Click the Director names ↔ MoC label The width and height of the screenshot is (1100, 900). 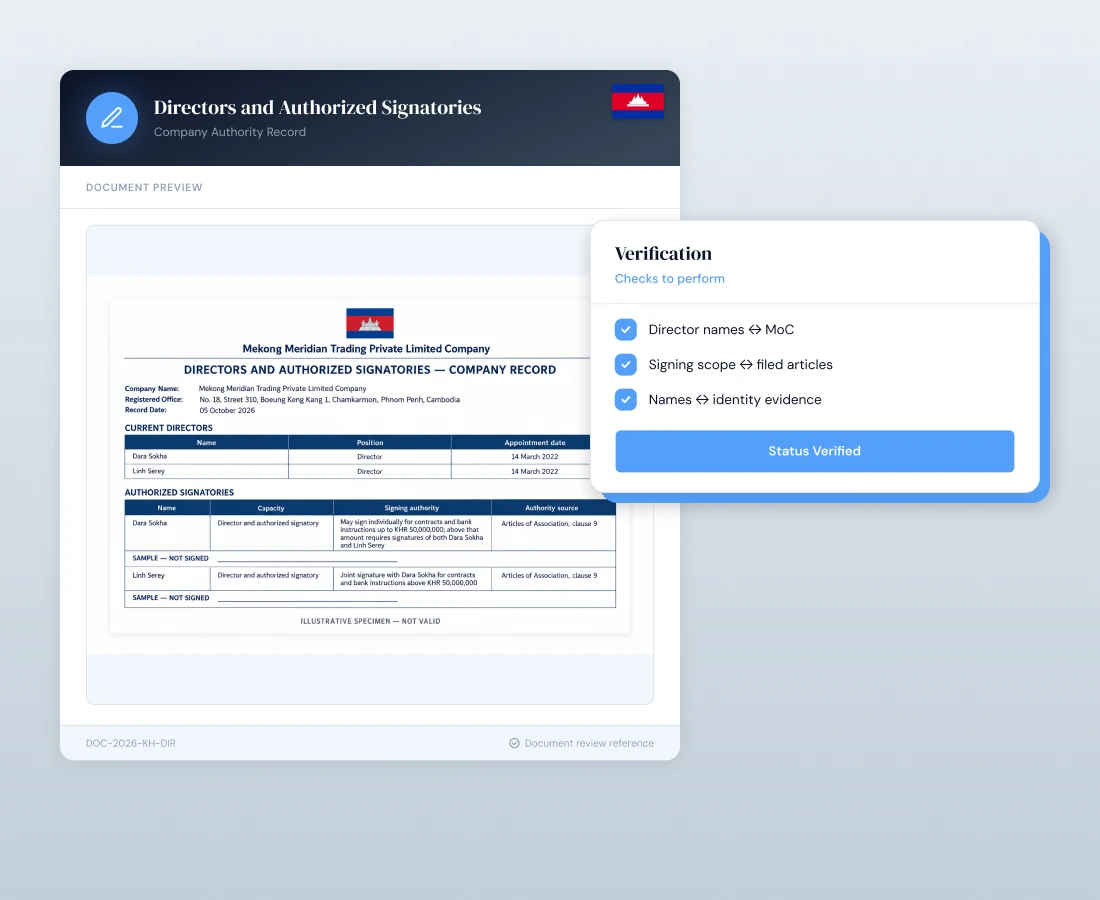pyautogui.click(x=721, y=330)
